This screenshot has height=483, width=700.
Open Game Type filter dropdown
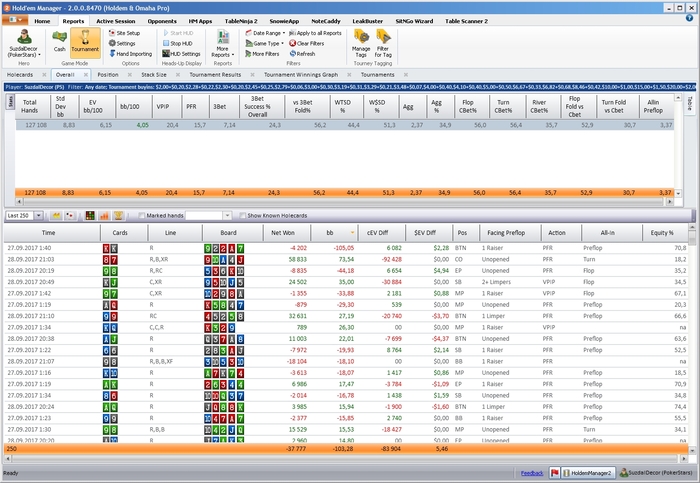(265, 43)
